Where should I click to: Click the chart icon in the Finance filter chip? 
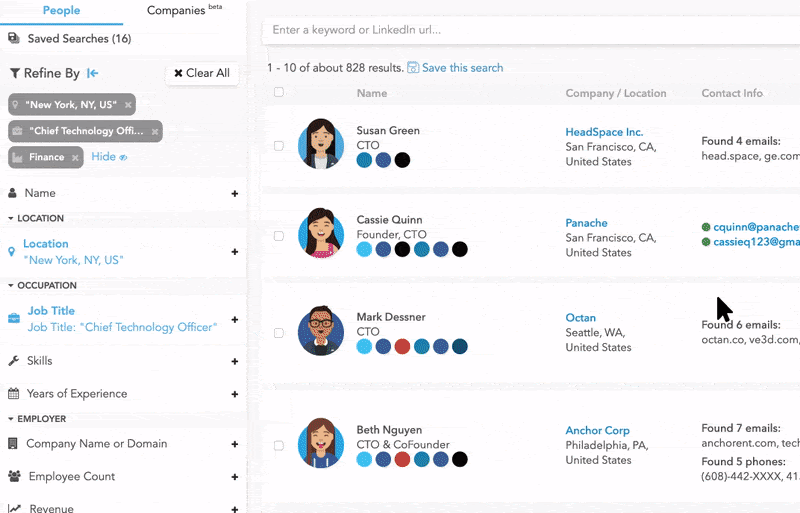[17, 157]
